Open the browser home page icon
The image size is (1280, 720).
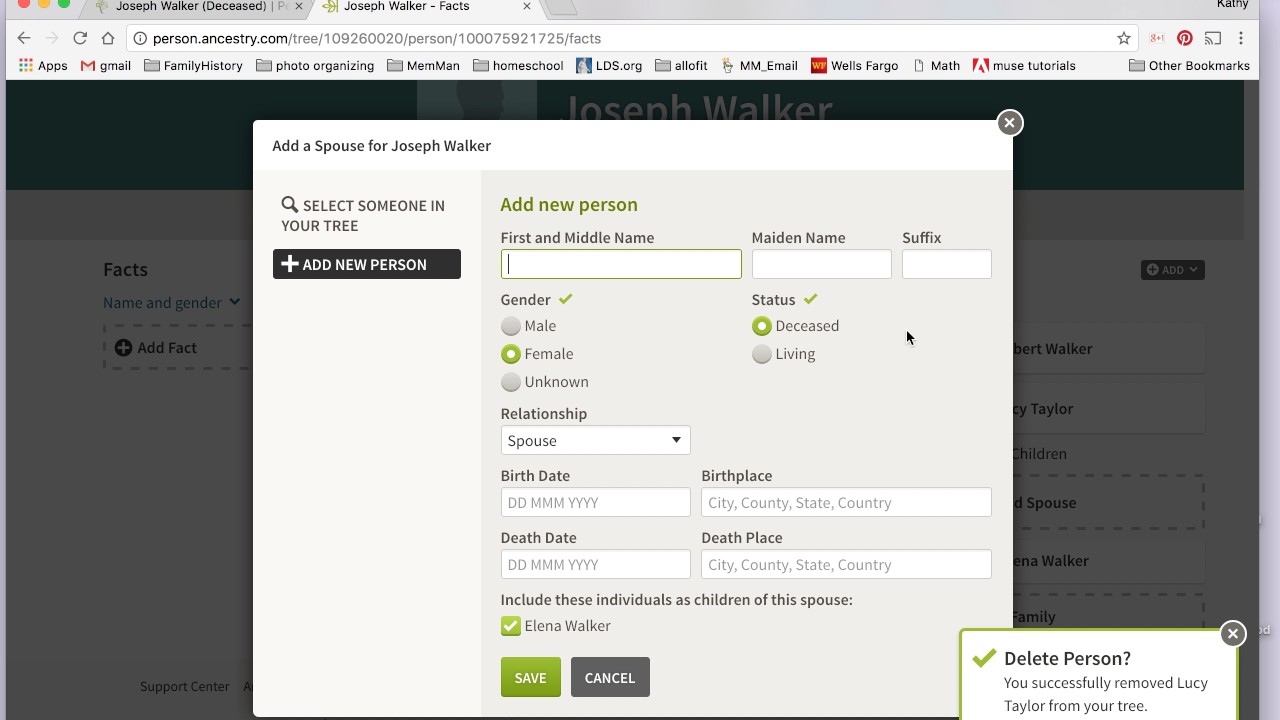click(x=108, y=38)
